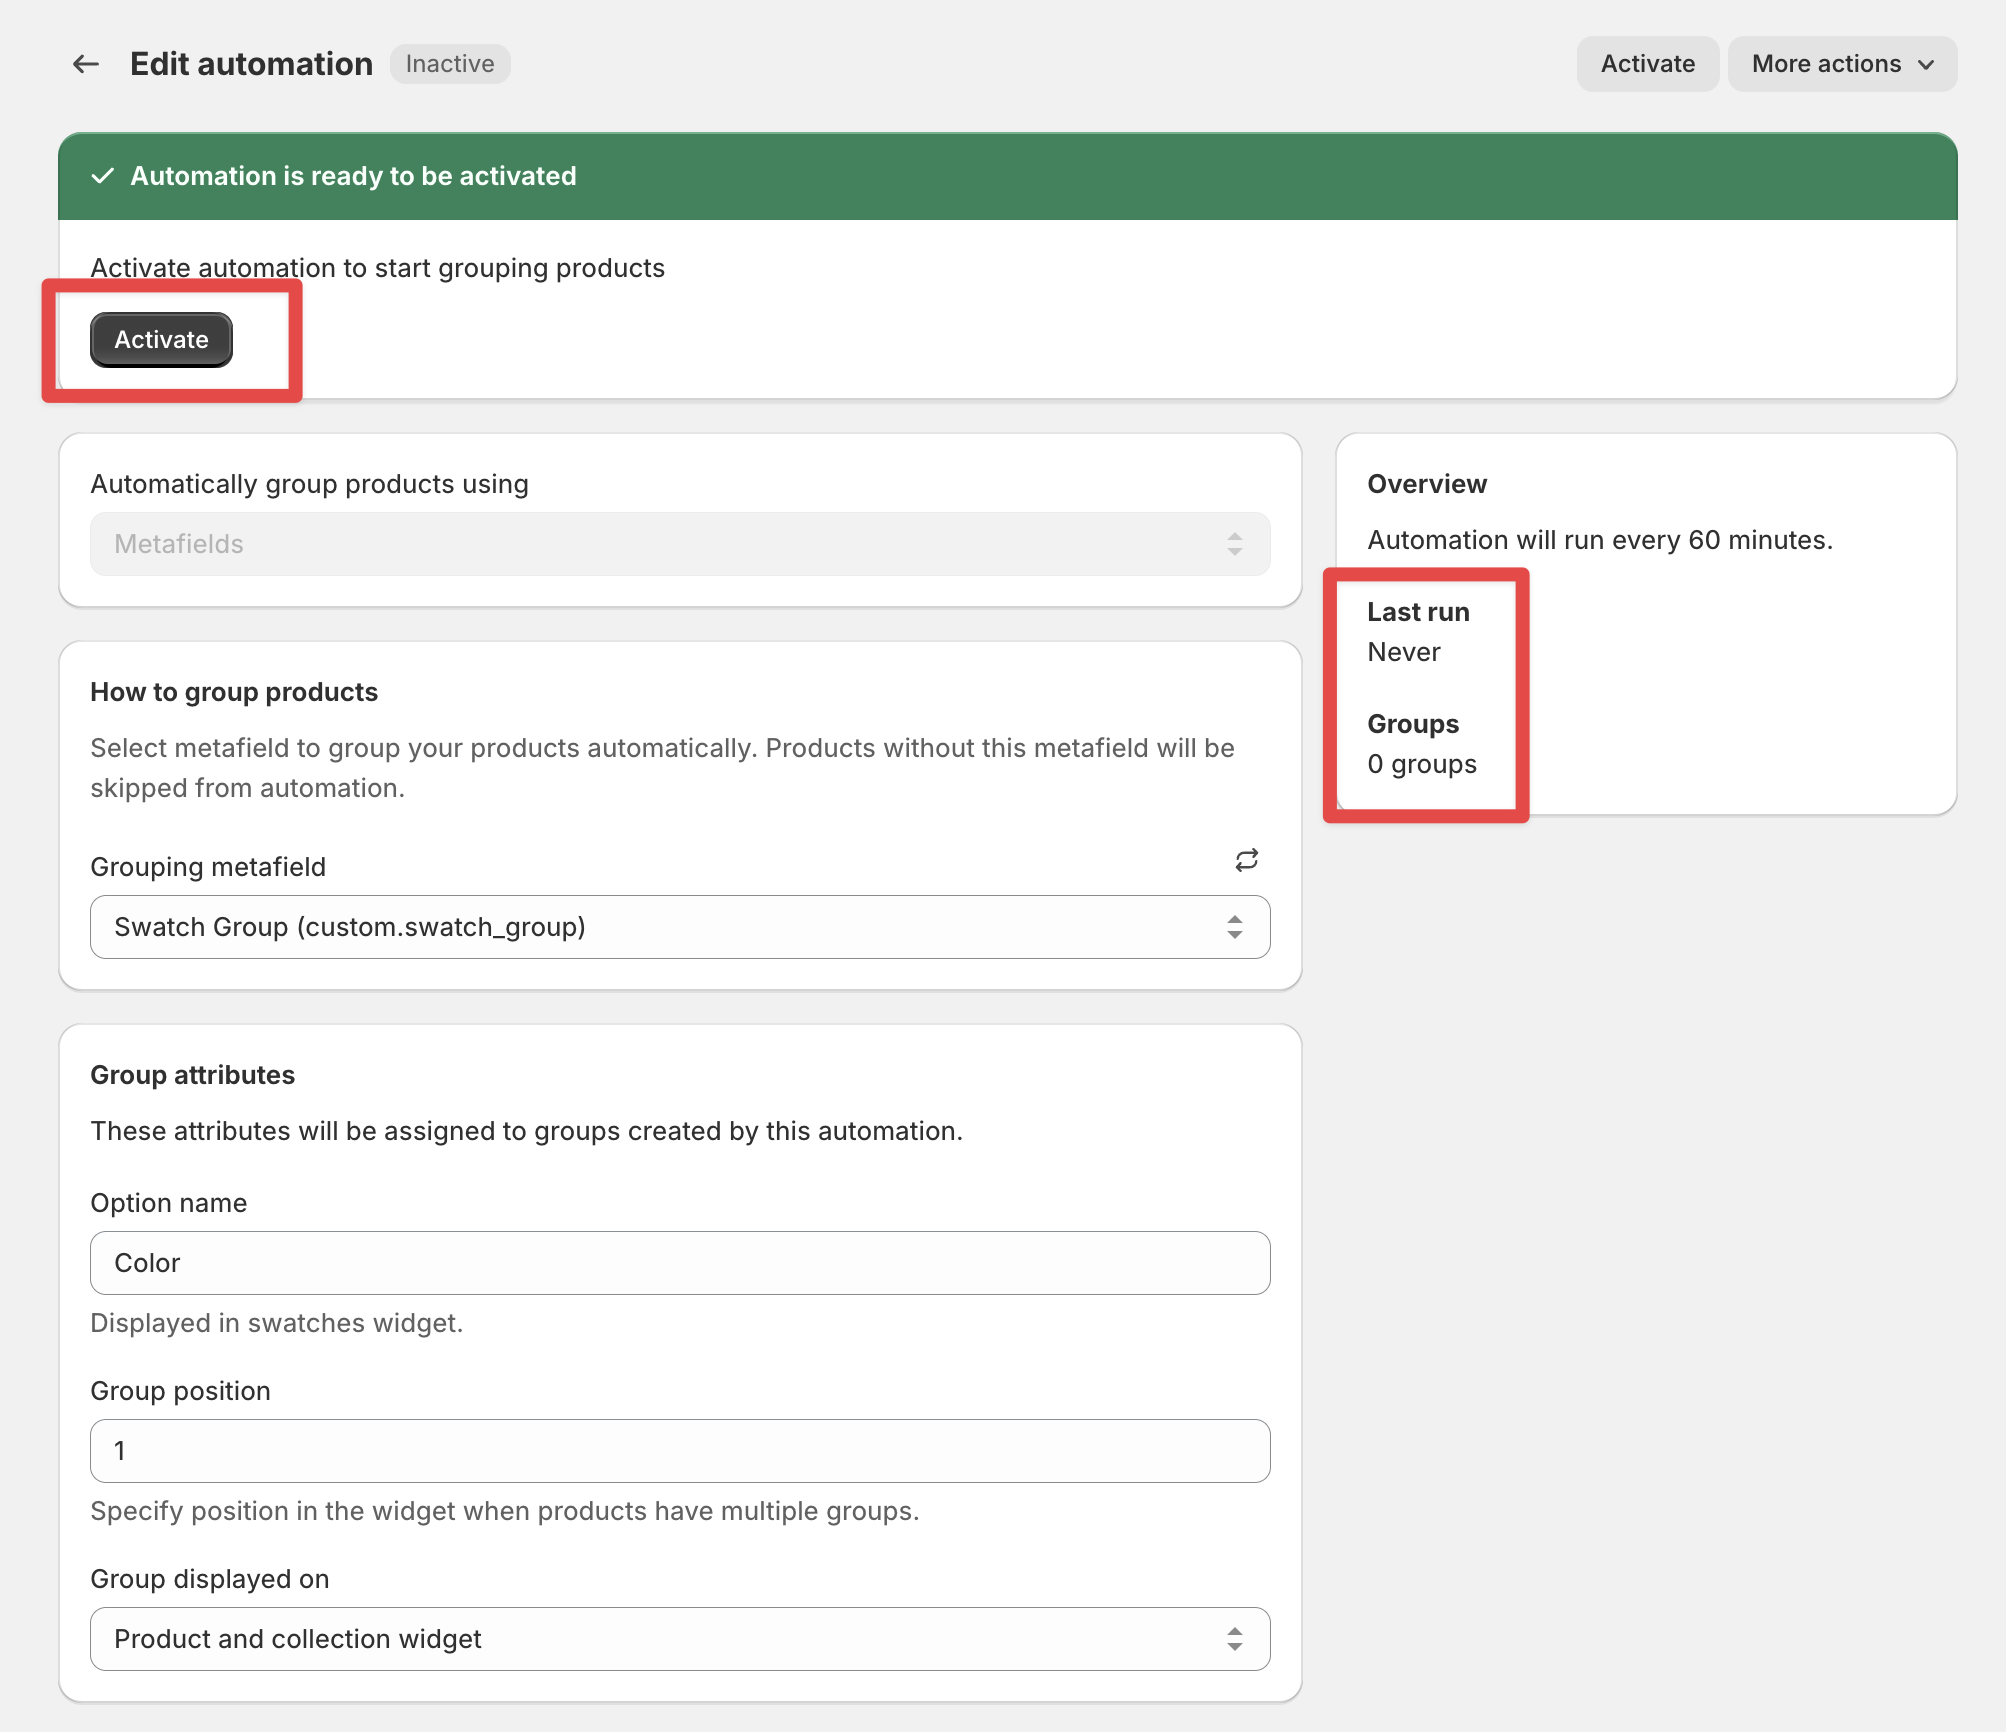2006x1732 pixels.
Task: Click the Metafields select arrows icon
Action: (1235, 544)
